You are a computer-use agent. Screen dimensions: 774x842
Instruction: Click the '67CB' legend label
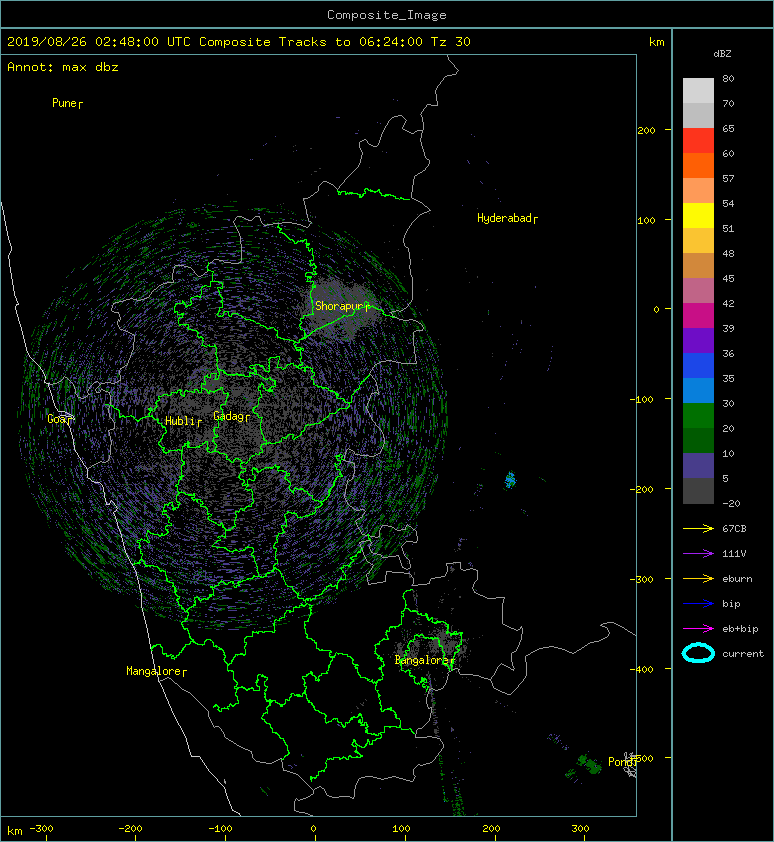pos(734,529)
